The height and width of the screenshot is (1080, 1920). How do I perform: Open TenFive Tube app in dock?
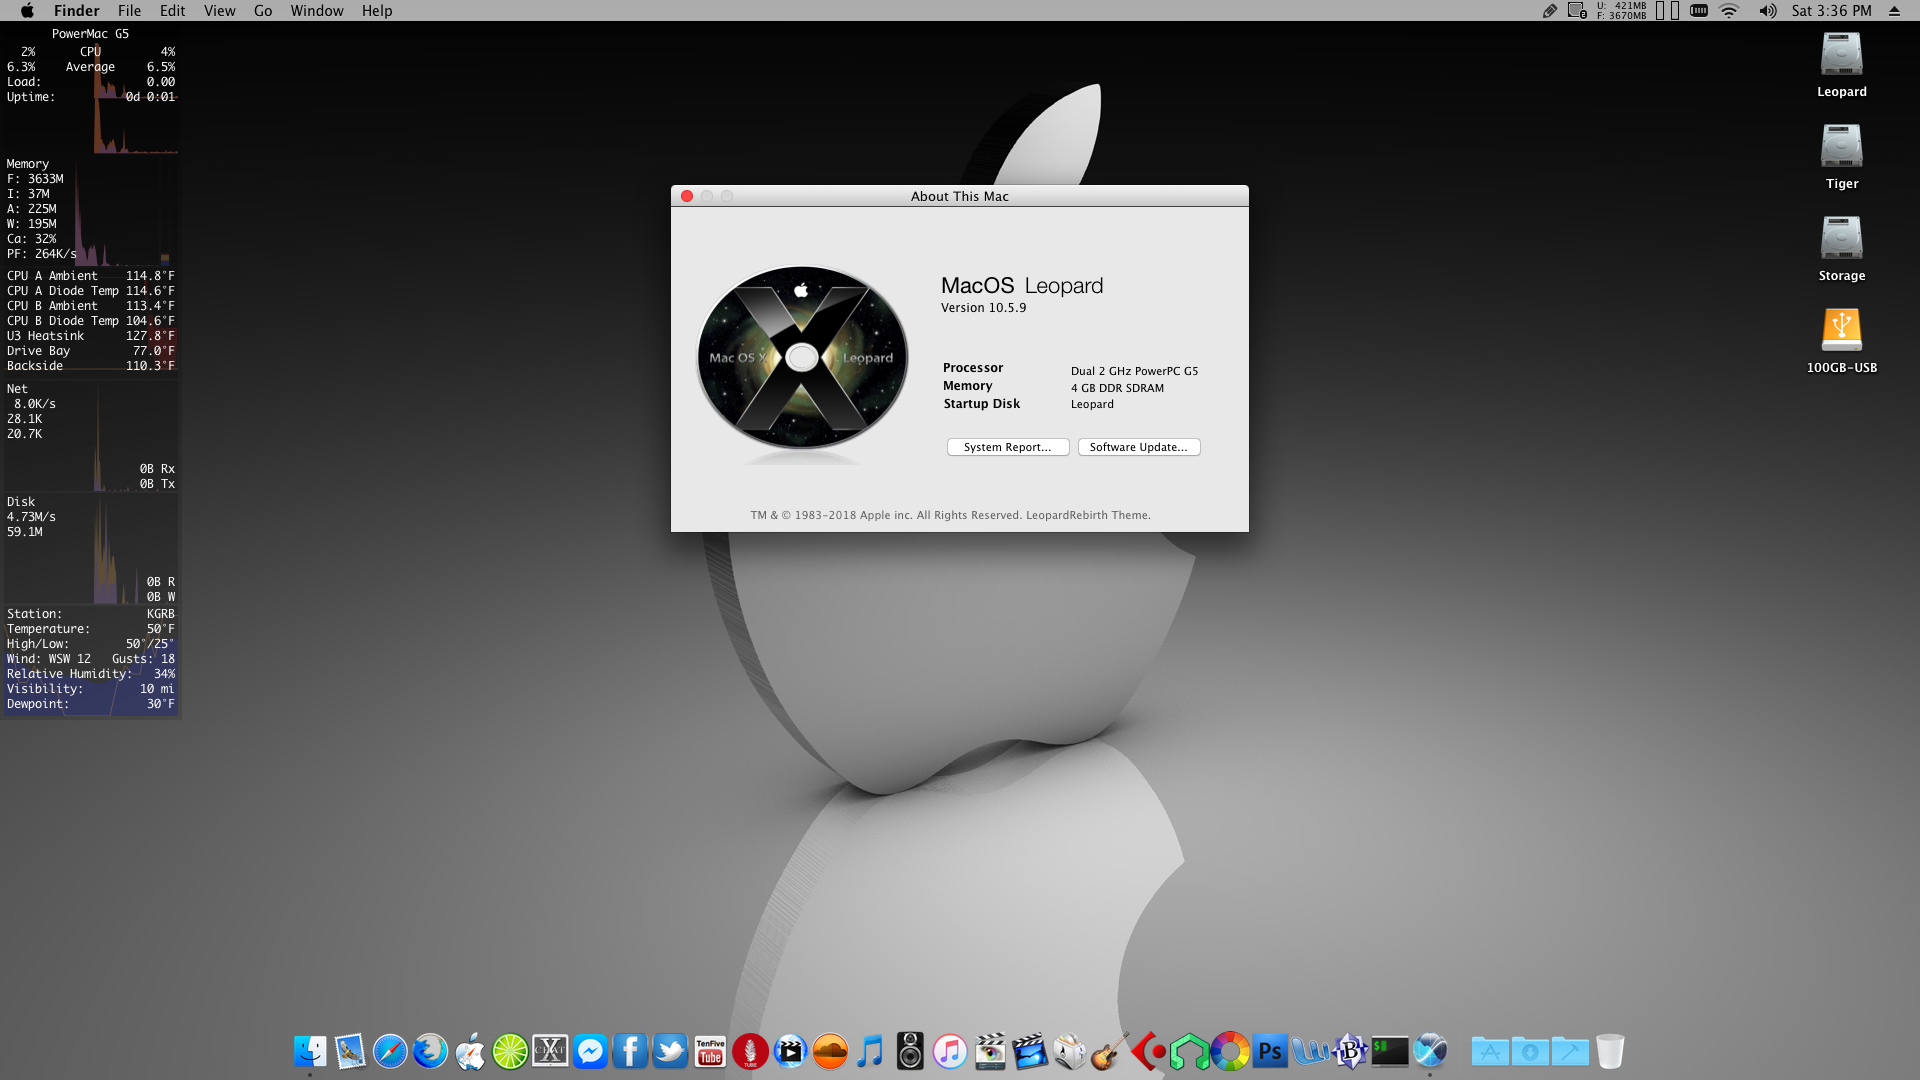710,1051
